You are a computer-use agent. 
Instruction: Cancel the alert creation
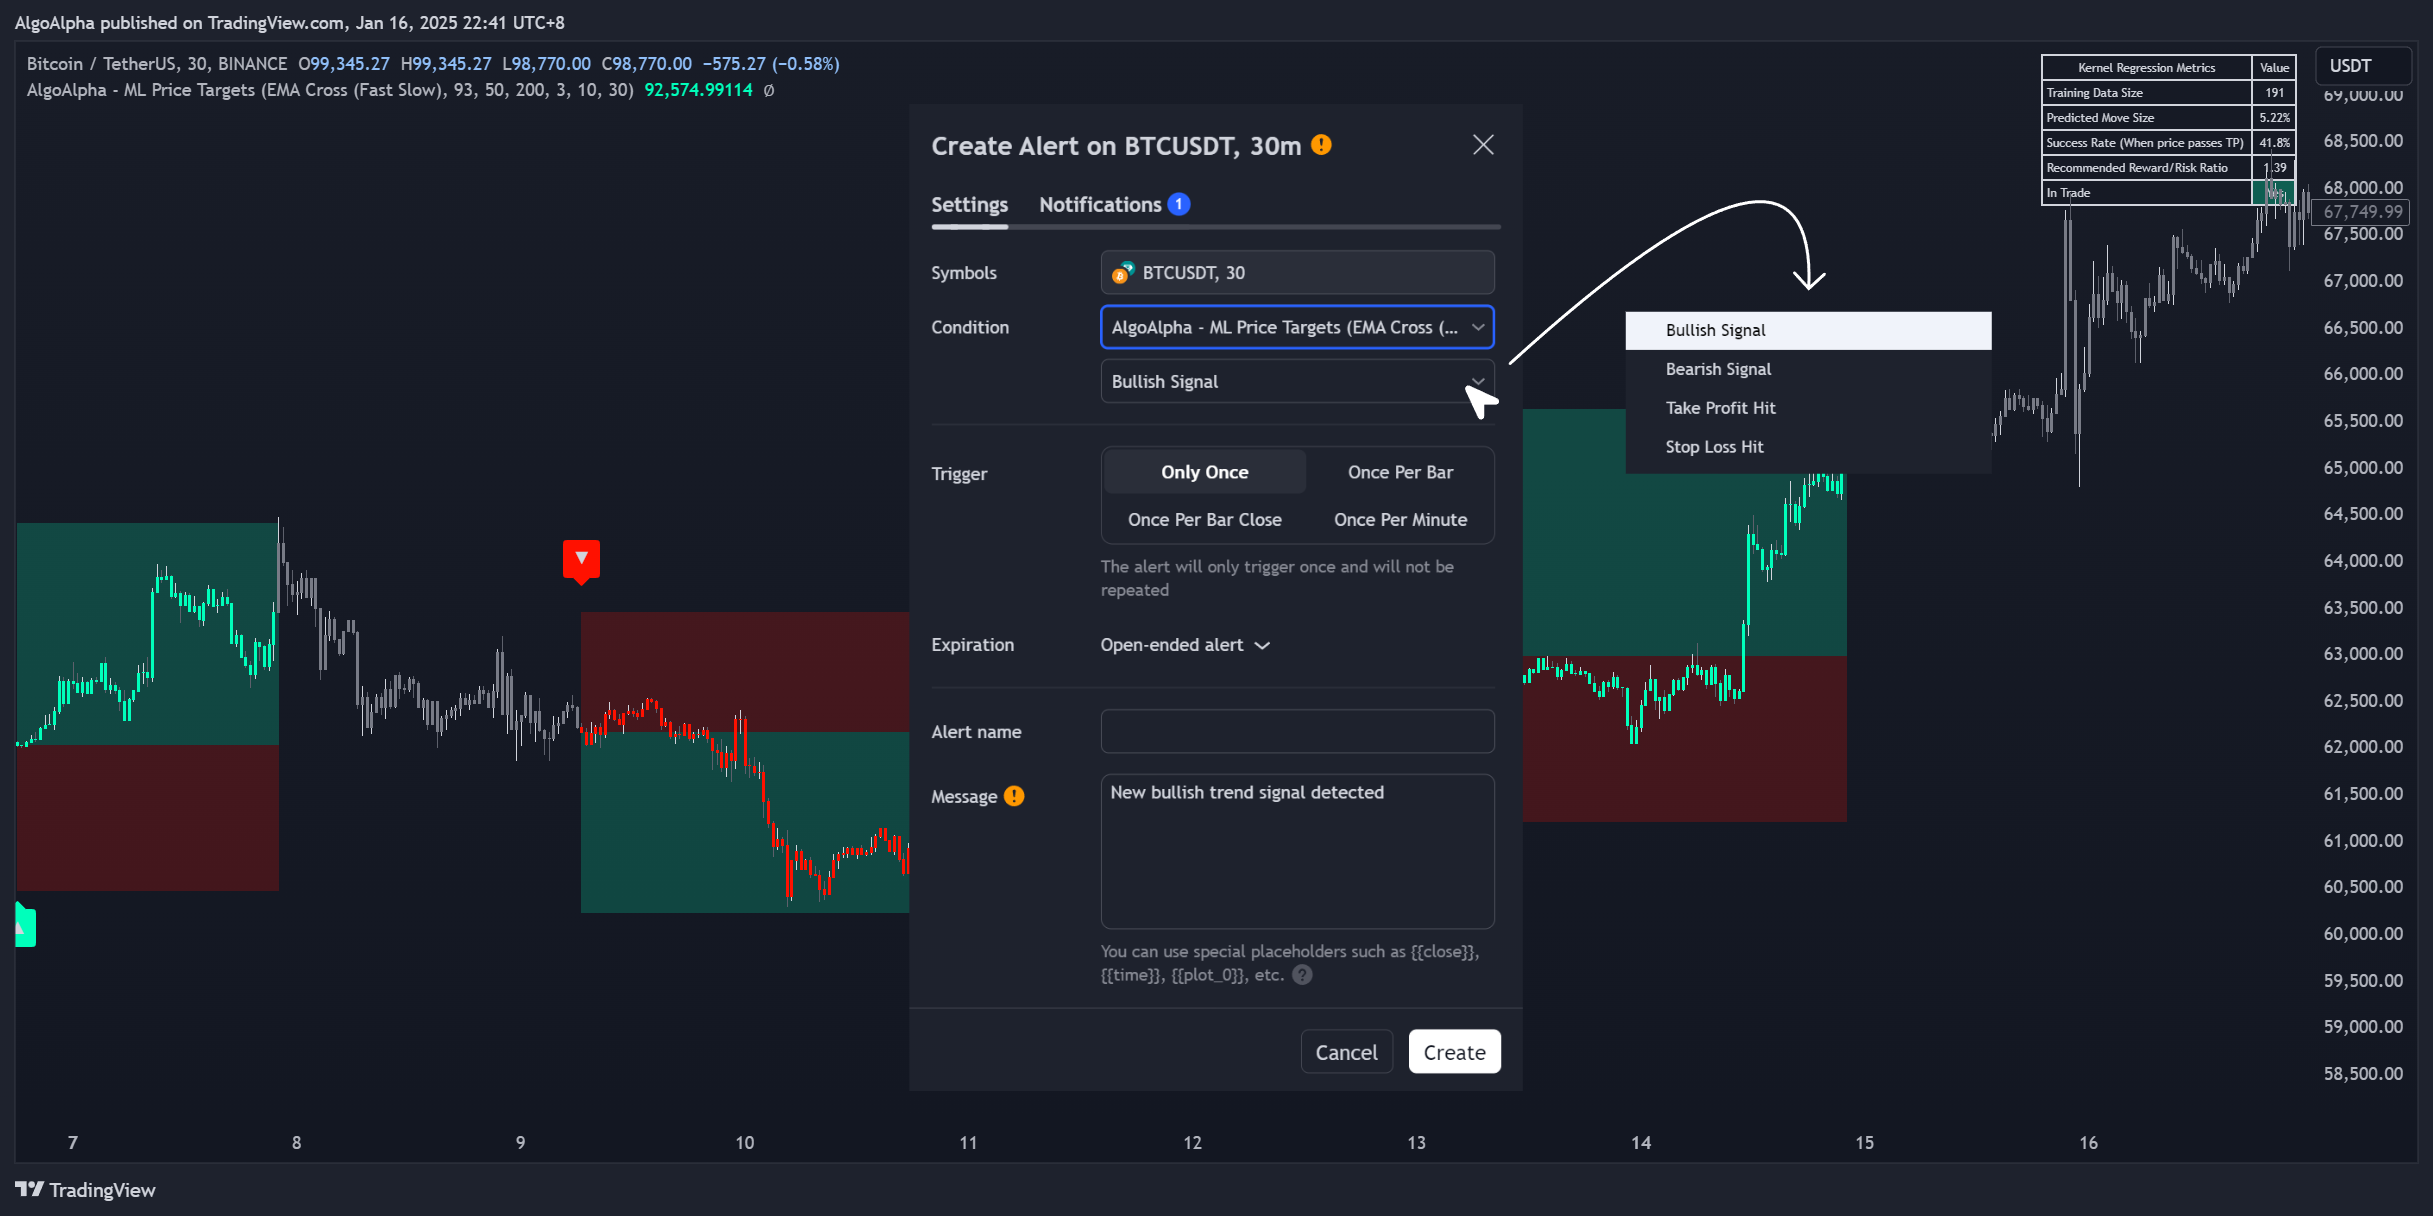(1346, 1052)
